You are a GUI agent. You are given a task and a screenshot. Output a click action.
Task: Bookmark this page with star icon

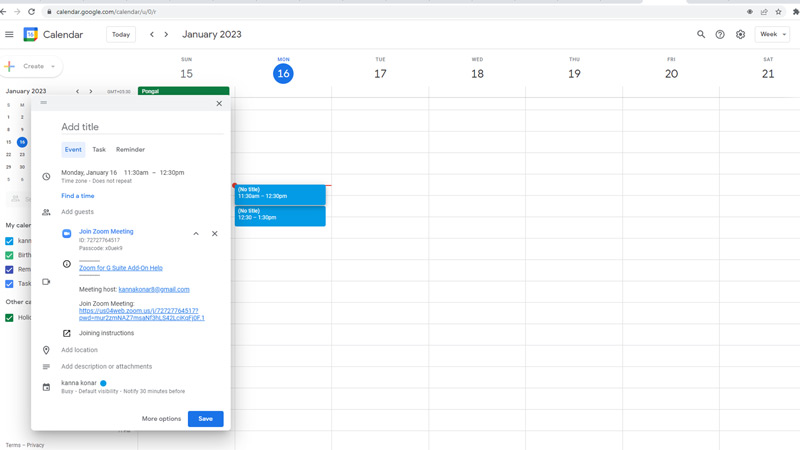click(778, 11)
